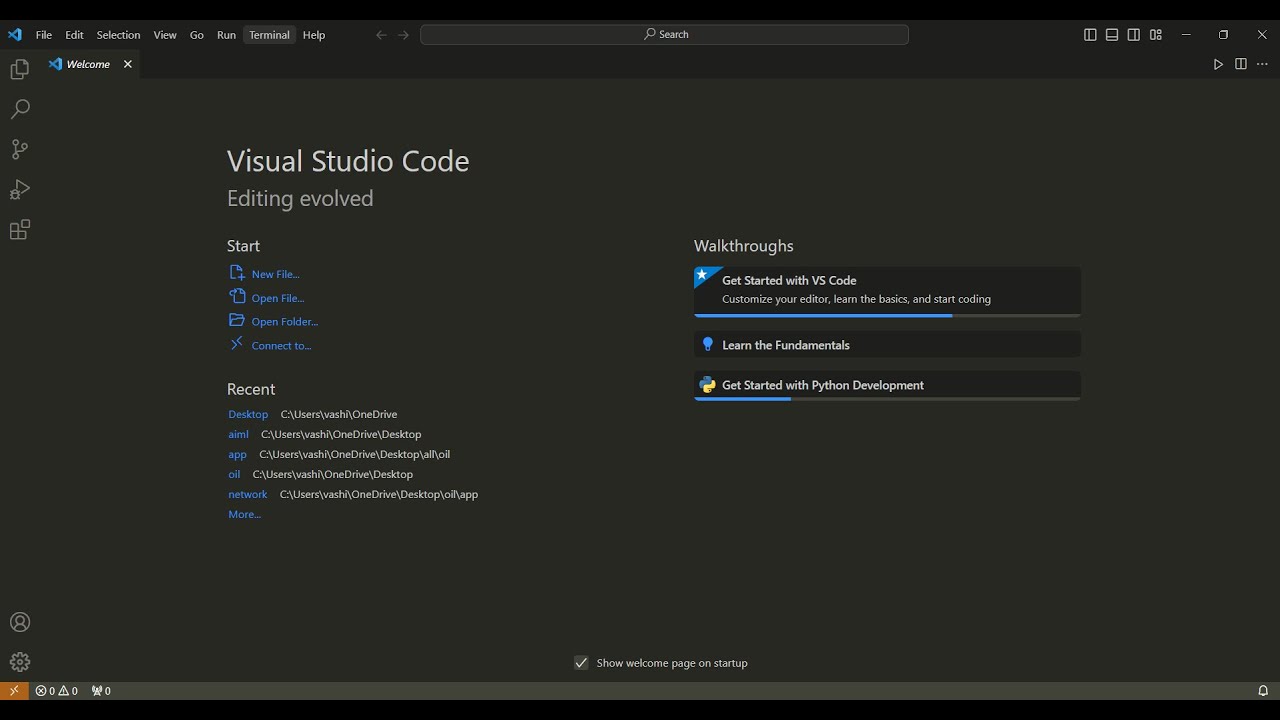This screenshot has width=1280, height=720.
Task: Open notifications bell in status bar
Action: click(1263, 691)
